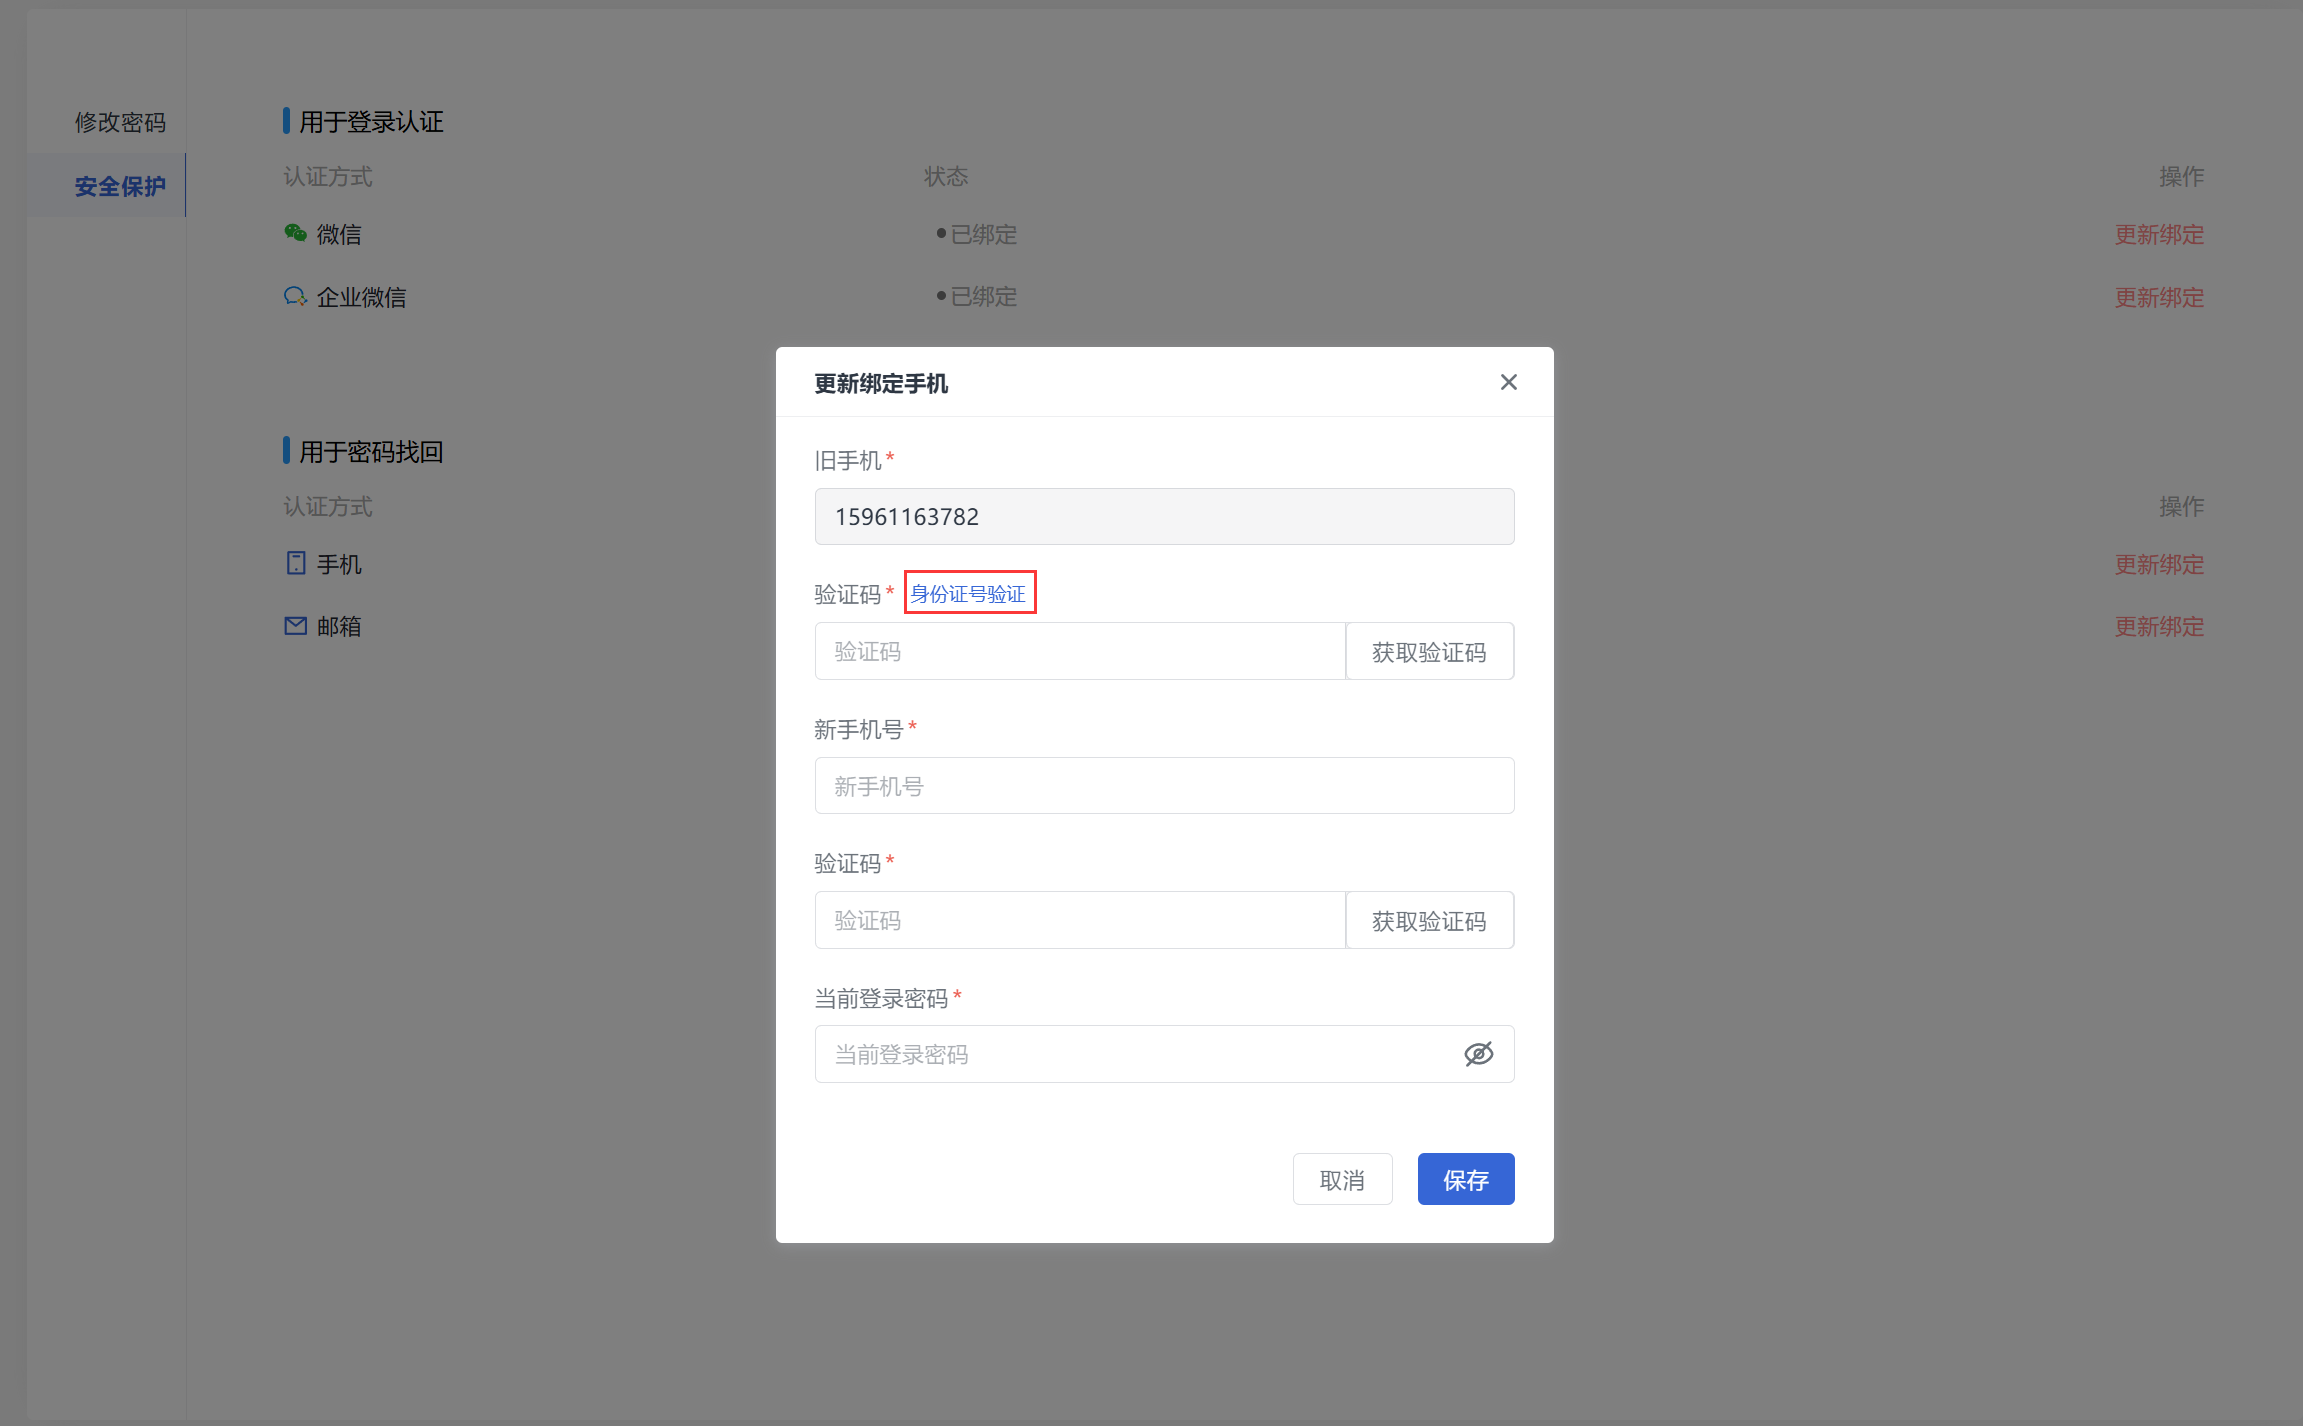
Task: Get verification code for new phone
Action: tap(1428, 921)
